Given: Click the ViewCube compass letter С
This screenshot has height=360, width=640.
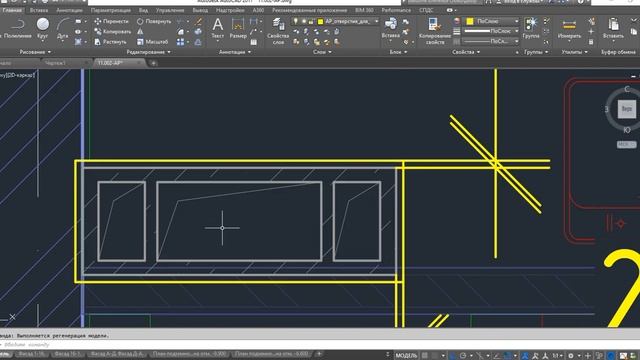Looking at the screenshot, I should 627,89.
